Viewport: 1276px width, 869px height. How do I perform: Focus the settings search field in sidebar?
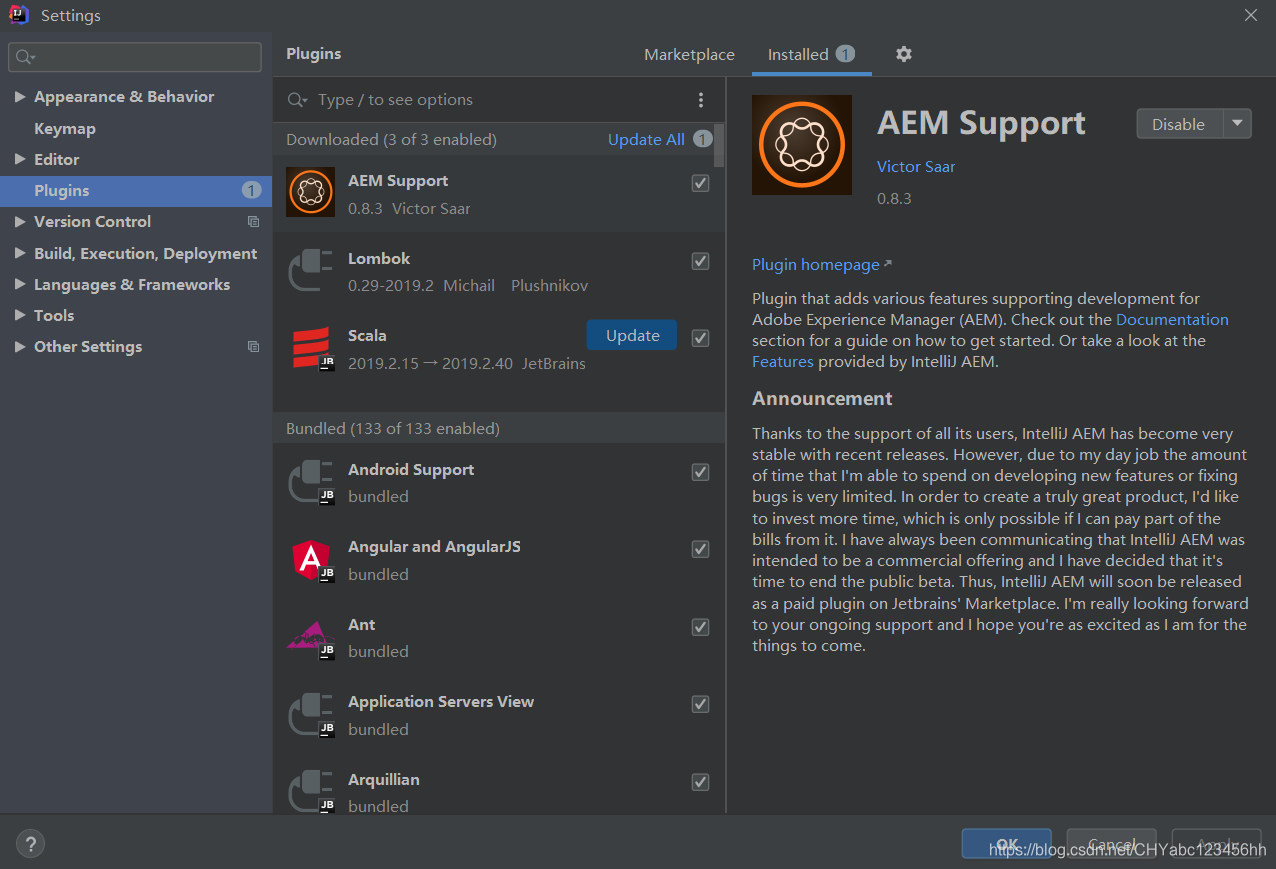(x=135, y=57)
